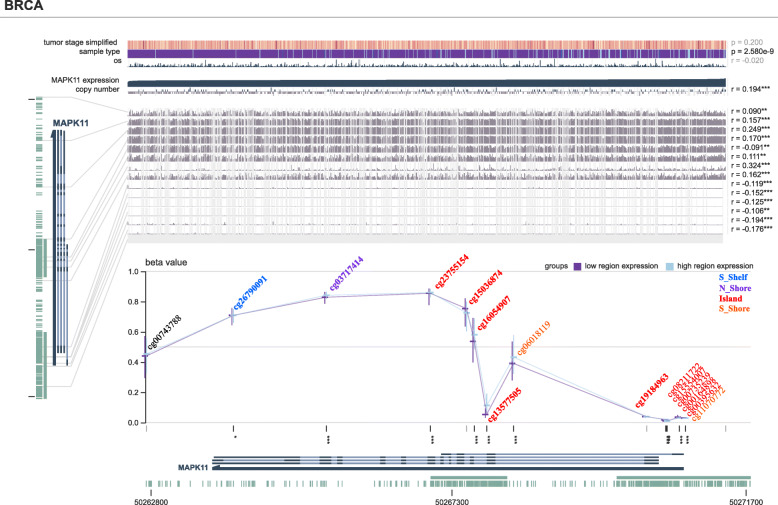Click correlation value r = 0.111**

749,156
